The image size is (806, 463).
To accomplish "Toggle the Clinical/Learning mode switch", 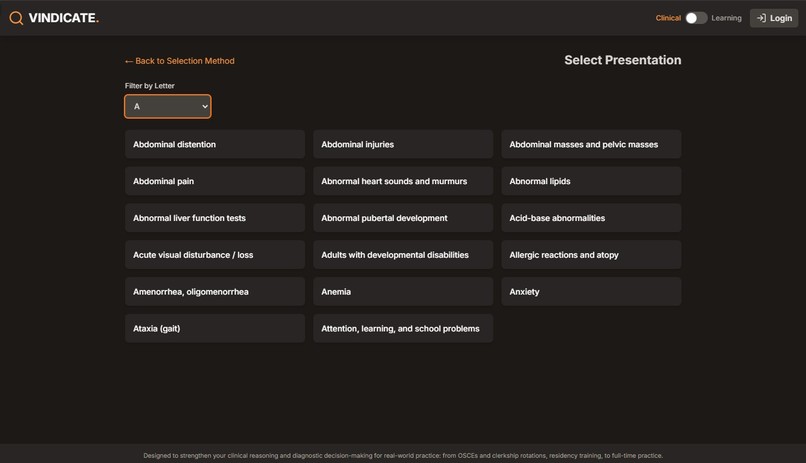I will point(696,18).
